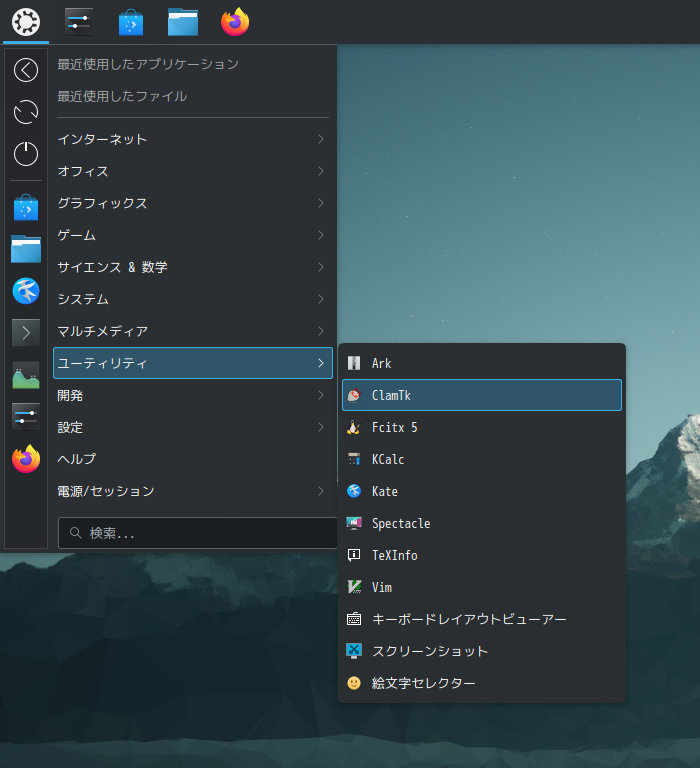Click the keyboard layout viewer icon
The image size is (700, 768).
coord(354,619)
